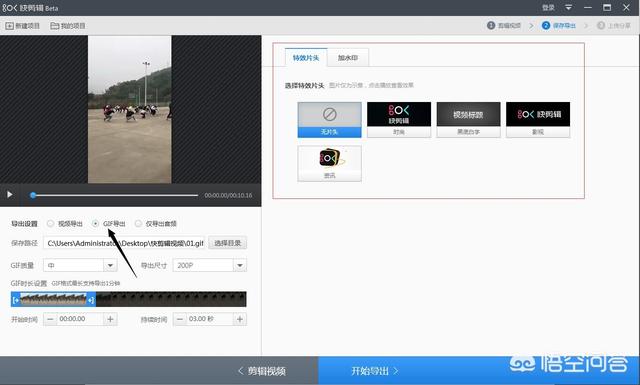Go to step 3 上传分享
Viewport: 640px width, 385px height.
[613, 25]
